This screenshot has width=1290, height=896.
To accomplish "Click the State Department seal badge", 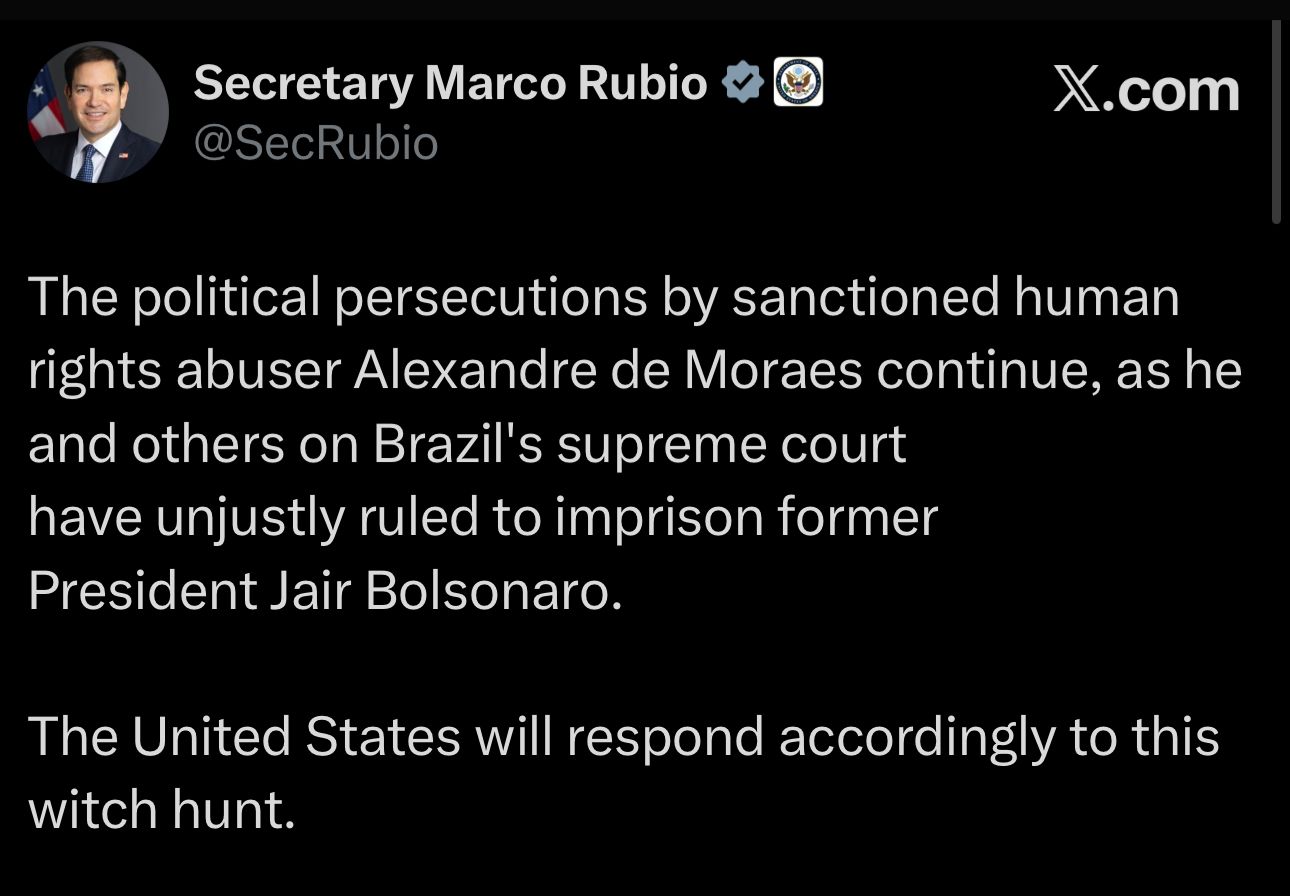I will 799,83.
